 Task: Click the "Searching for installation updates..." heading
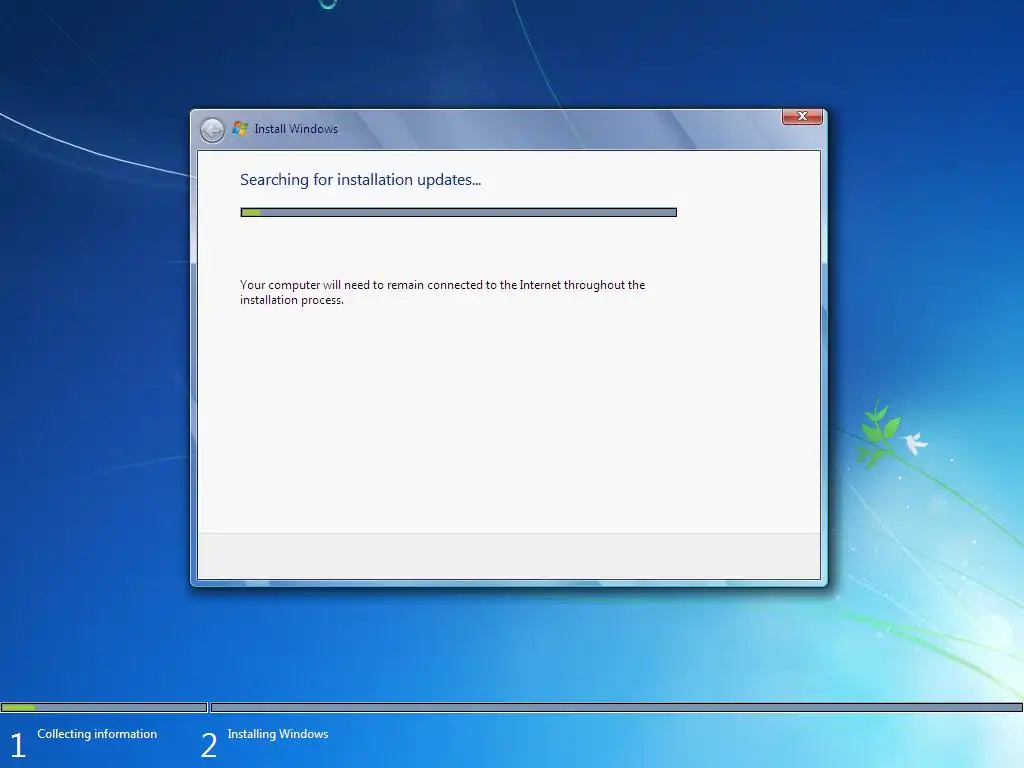click(360, 180)
